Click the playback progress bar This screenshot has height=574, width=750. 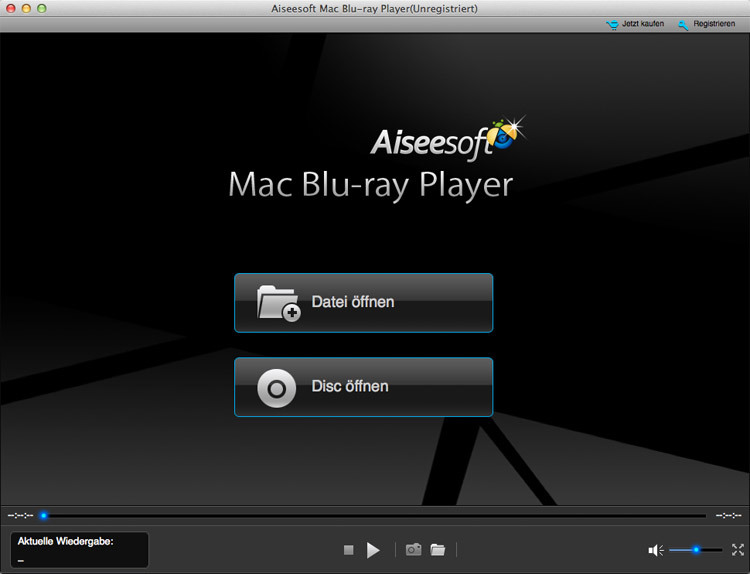pyautogui.click(x=374, y=516)
